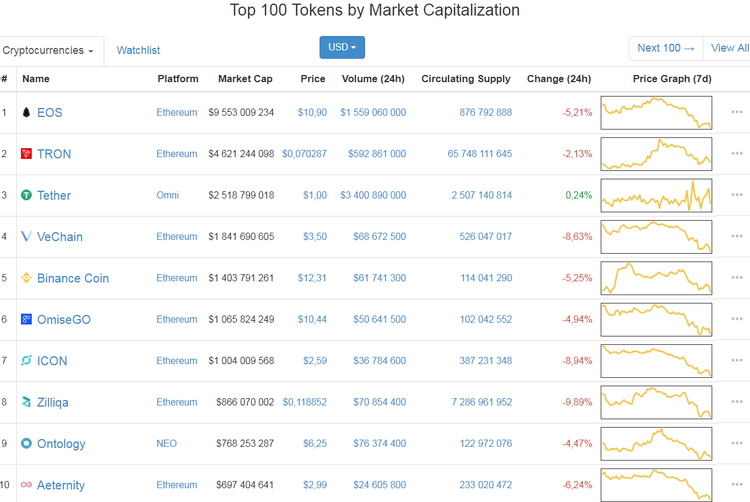
Task: Open the EOS token link
Action: click(x=50, y=113)
